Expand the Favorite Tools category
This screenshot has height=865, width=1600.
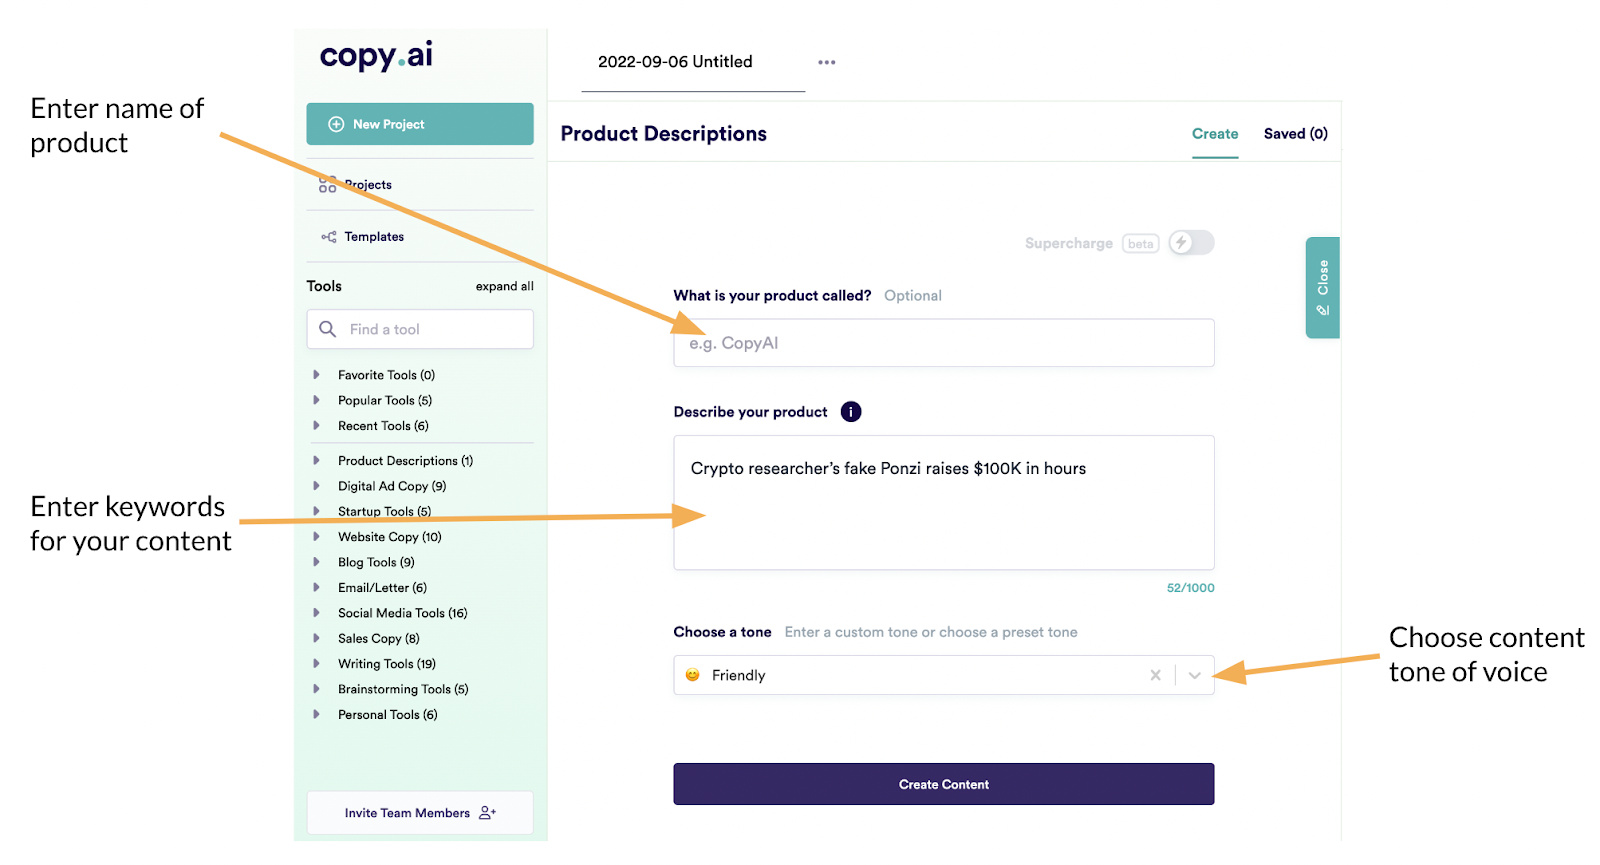(x=317, y=375)
